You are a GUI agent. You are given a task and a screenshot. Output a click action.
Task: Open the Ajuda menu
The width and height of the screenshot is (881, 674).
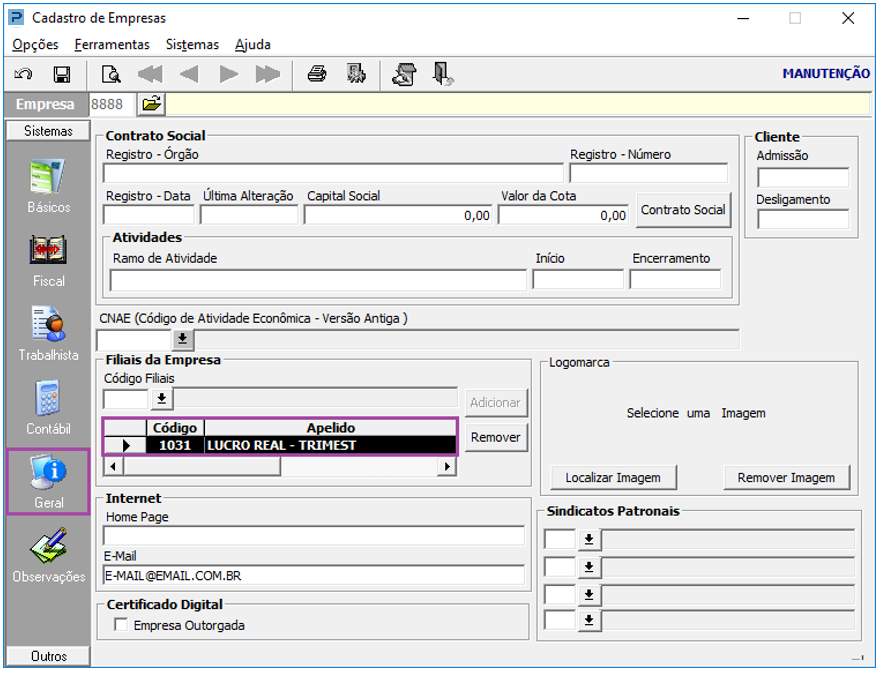253,44
